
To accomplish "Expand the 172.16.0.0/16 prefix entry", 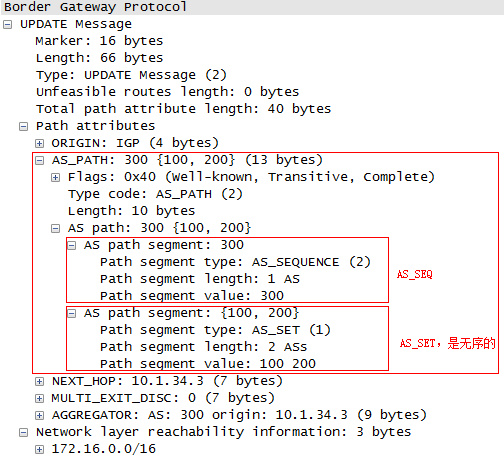I will point(39,449).
